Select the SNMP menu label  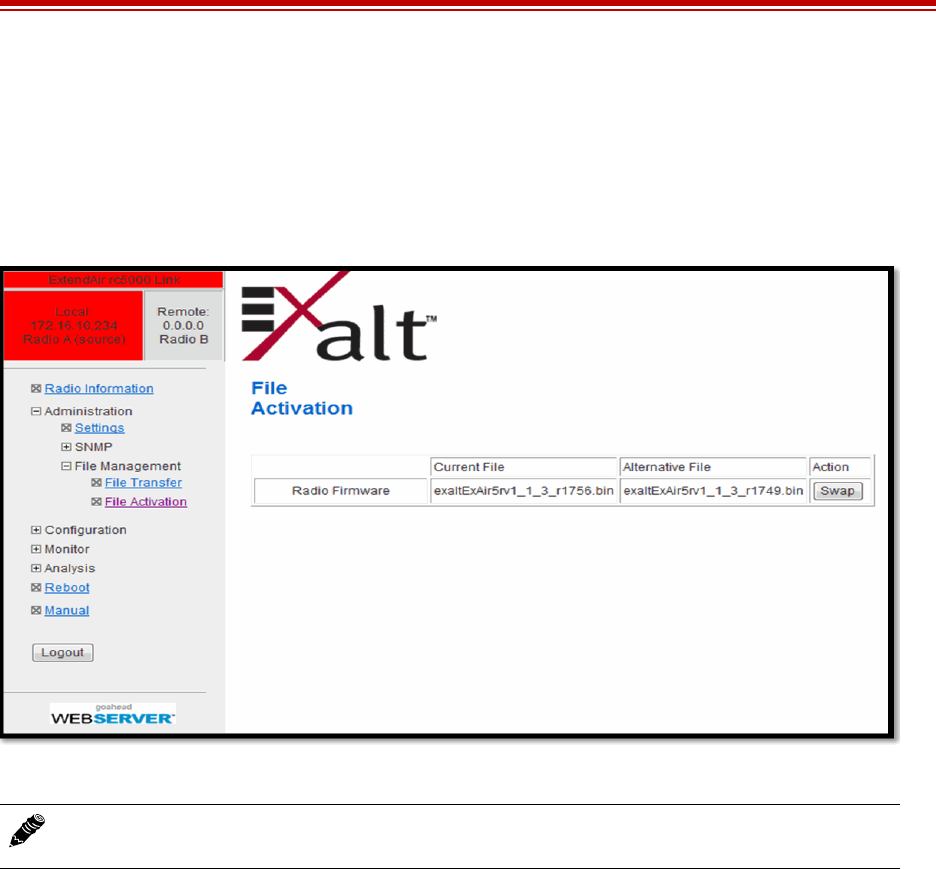(94, 447)
